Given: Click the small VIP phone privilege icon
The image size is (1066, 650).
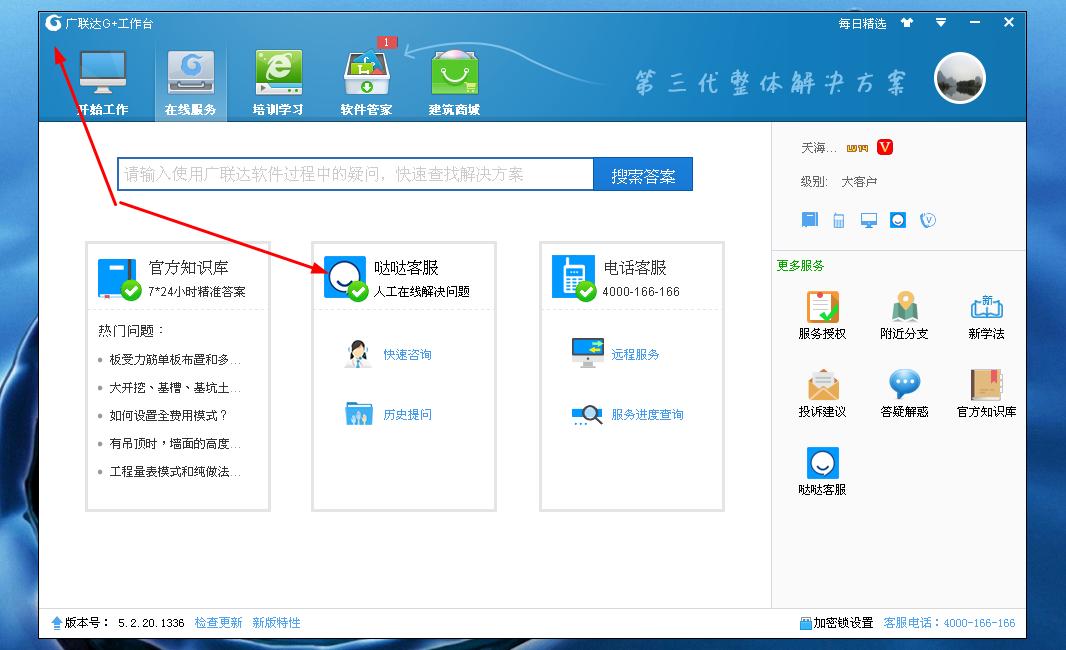Looking at the screenshot, I should point(928,220).
